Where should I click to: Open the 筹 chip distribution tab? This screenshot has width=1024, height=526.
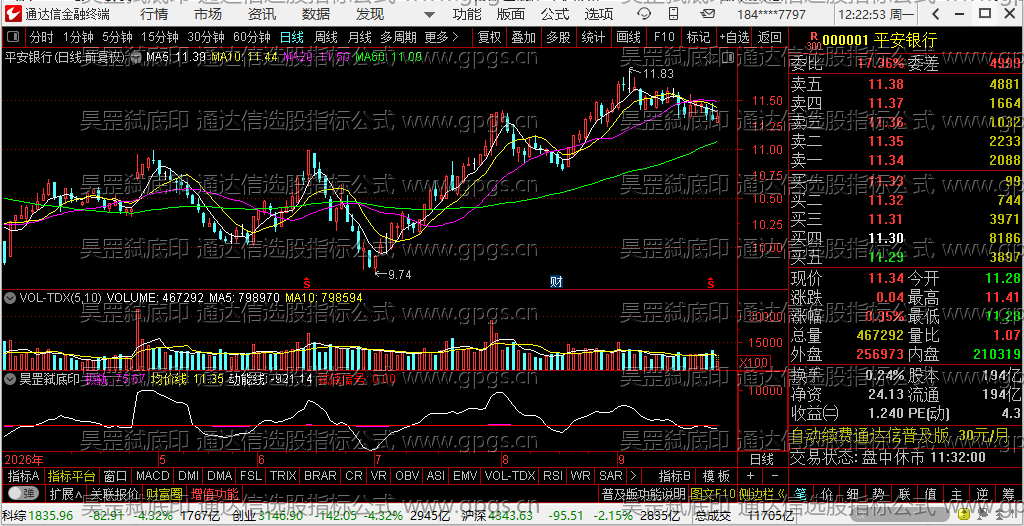(1008, 493)
